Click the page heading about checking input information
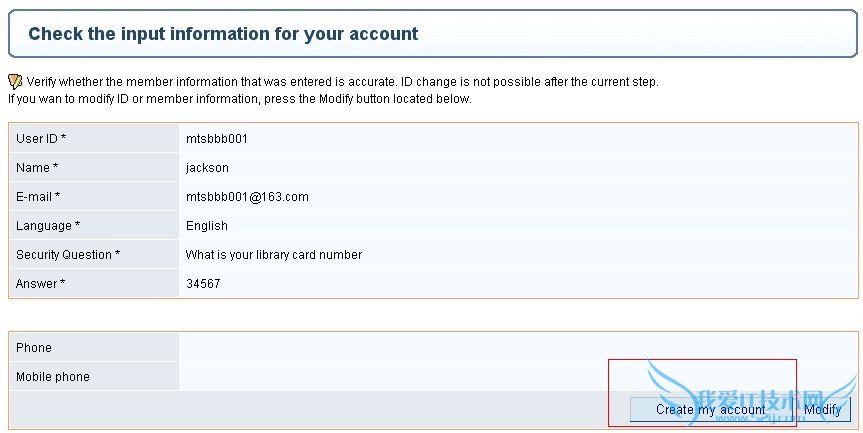Screen dimensions: 863x433 click(x=223, y=34)
